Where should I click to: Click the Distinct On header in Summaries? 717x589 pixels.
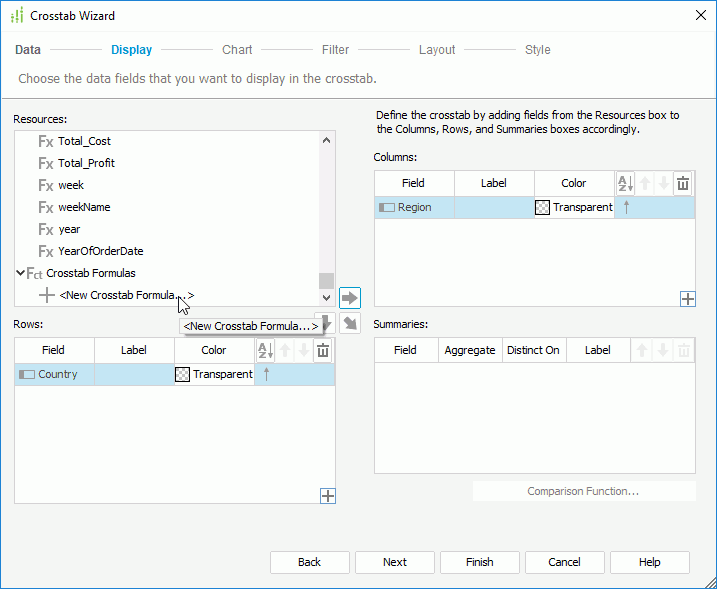(x=534, y=350)
